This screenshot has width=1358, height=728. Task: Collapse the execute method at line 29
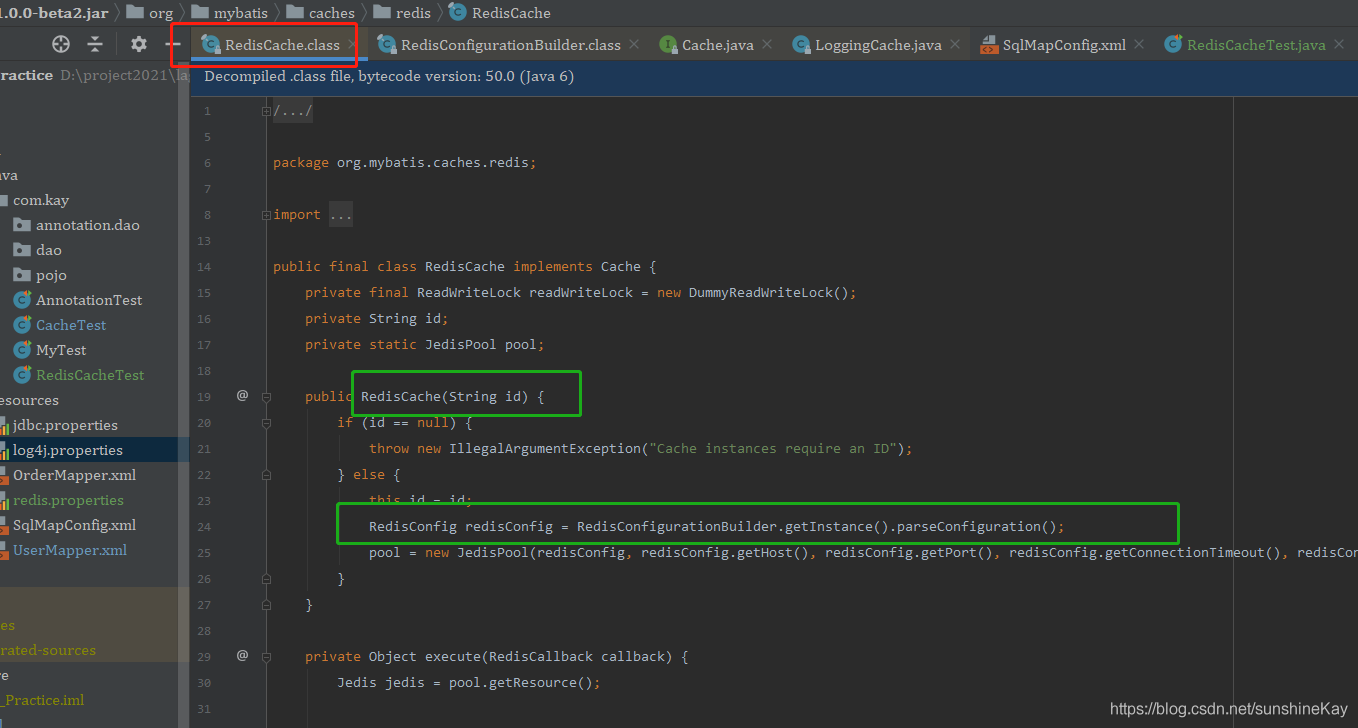[x=266, y=657]
